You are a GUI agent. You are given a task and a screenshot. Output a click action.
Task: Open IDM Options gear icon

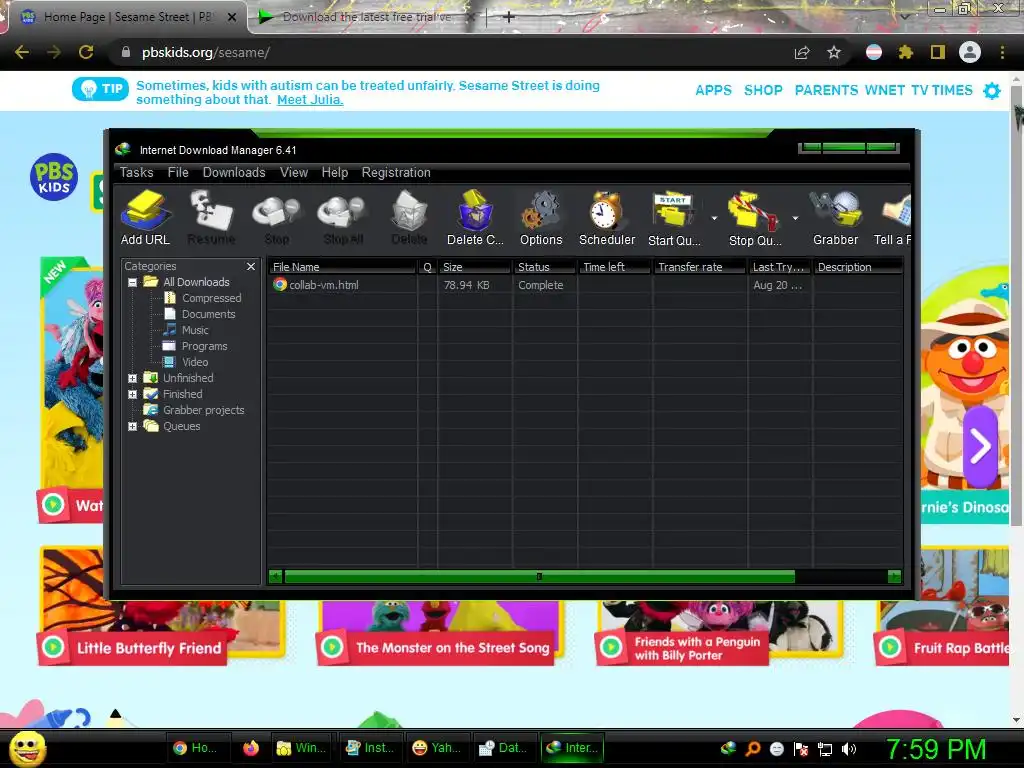coord(541,218)
